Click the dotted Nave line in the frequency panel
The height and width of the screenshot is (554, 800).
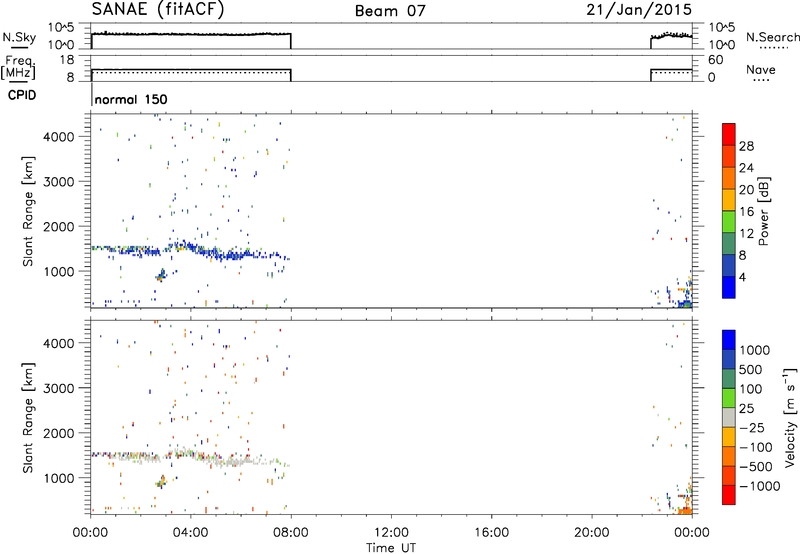click(191, 72)
